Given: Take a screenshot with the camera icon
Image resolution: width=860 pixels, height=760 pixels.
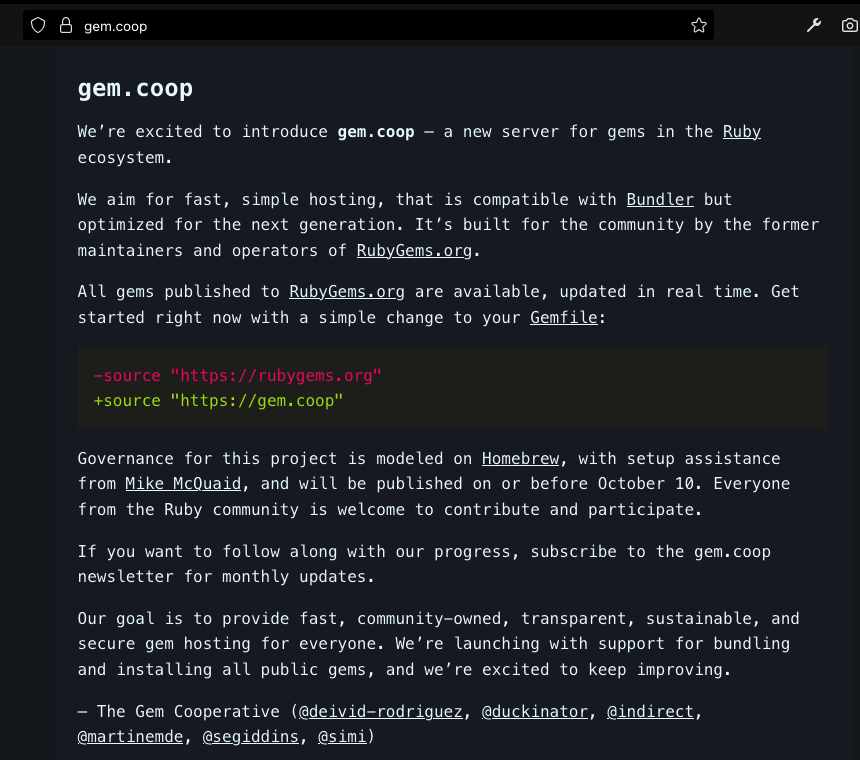Looking at the screenshot, I should (850, 26).
